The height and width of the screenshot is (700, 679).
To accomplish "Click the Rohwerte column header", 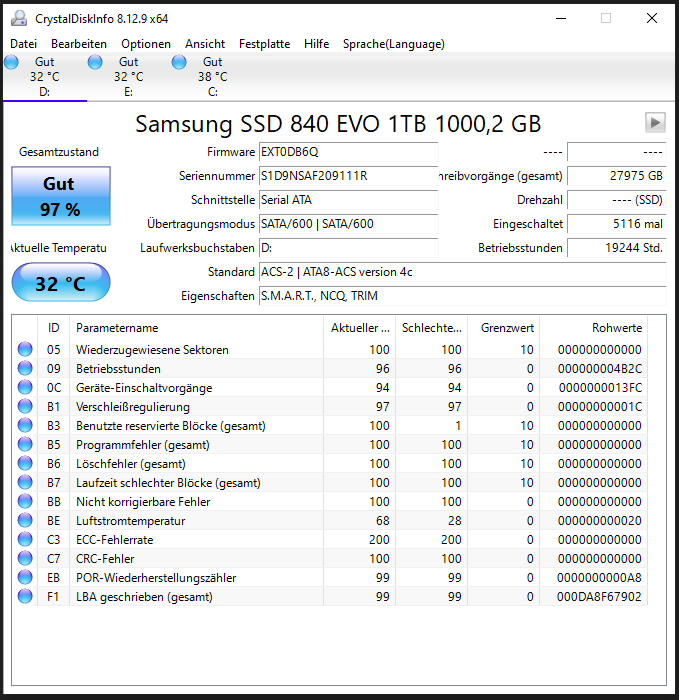I will point(594,328).
